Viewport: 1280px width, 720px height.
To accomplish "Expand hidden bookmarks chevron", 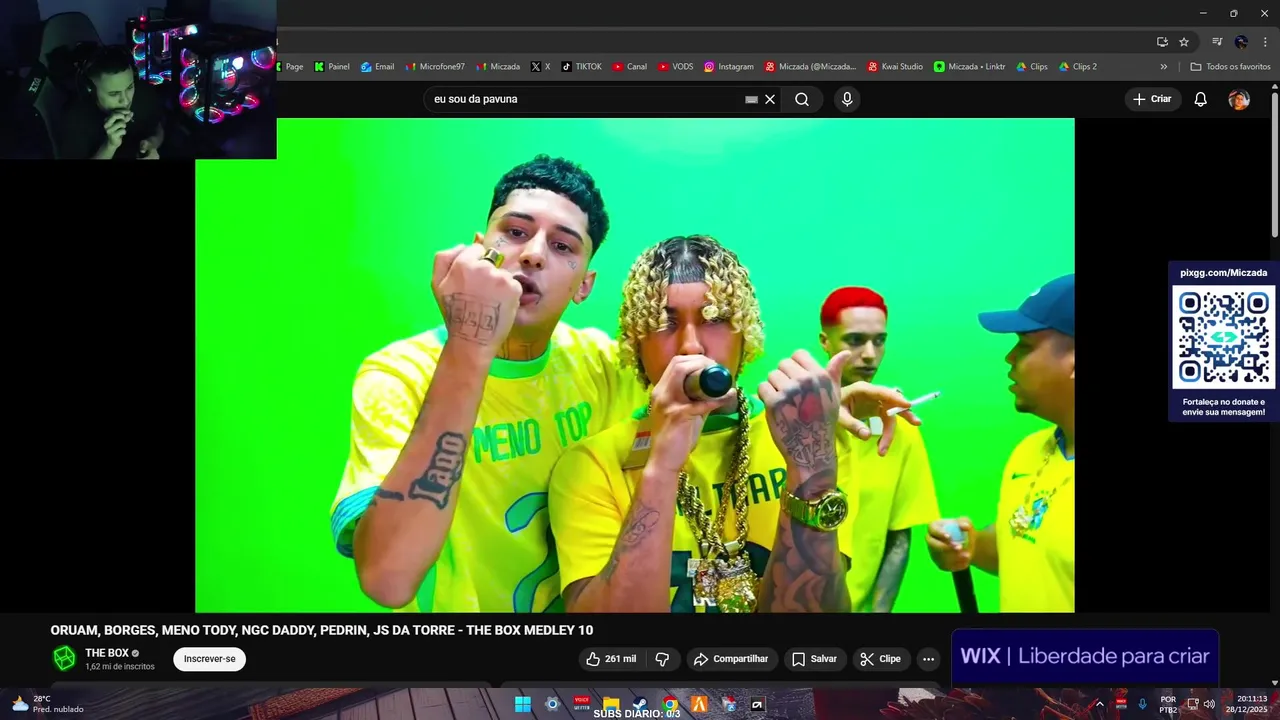I will [x=1163, y=67].
